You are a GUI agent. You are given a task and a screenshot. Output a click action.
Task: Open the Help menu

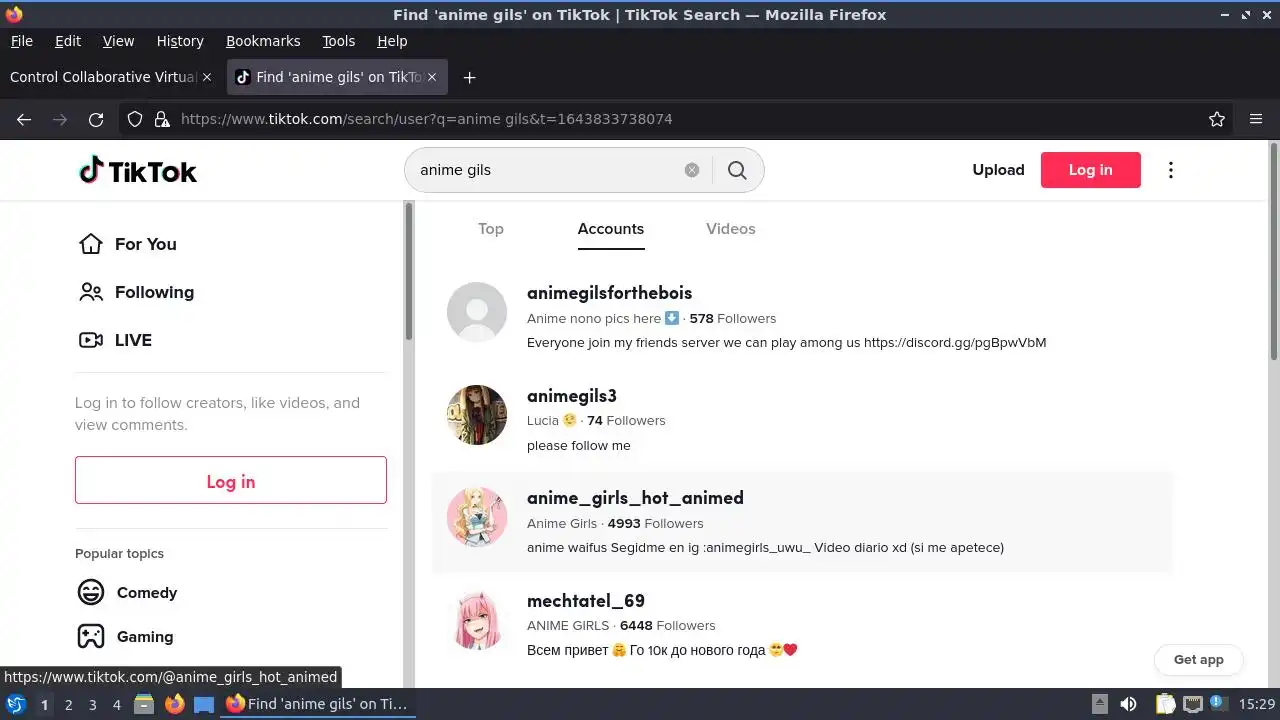click(392, 41)
